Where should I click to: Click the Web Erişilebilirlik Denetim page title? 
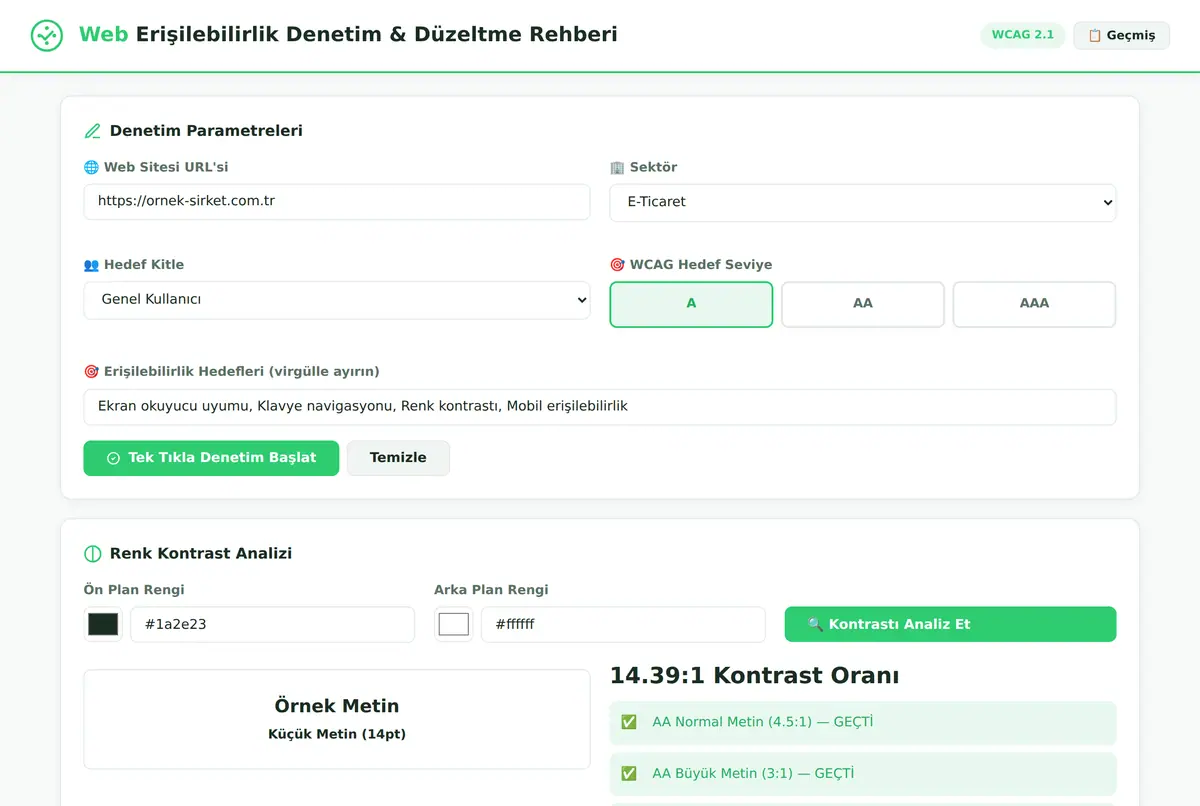click(x=348, y=35)
